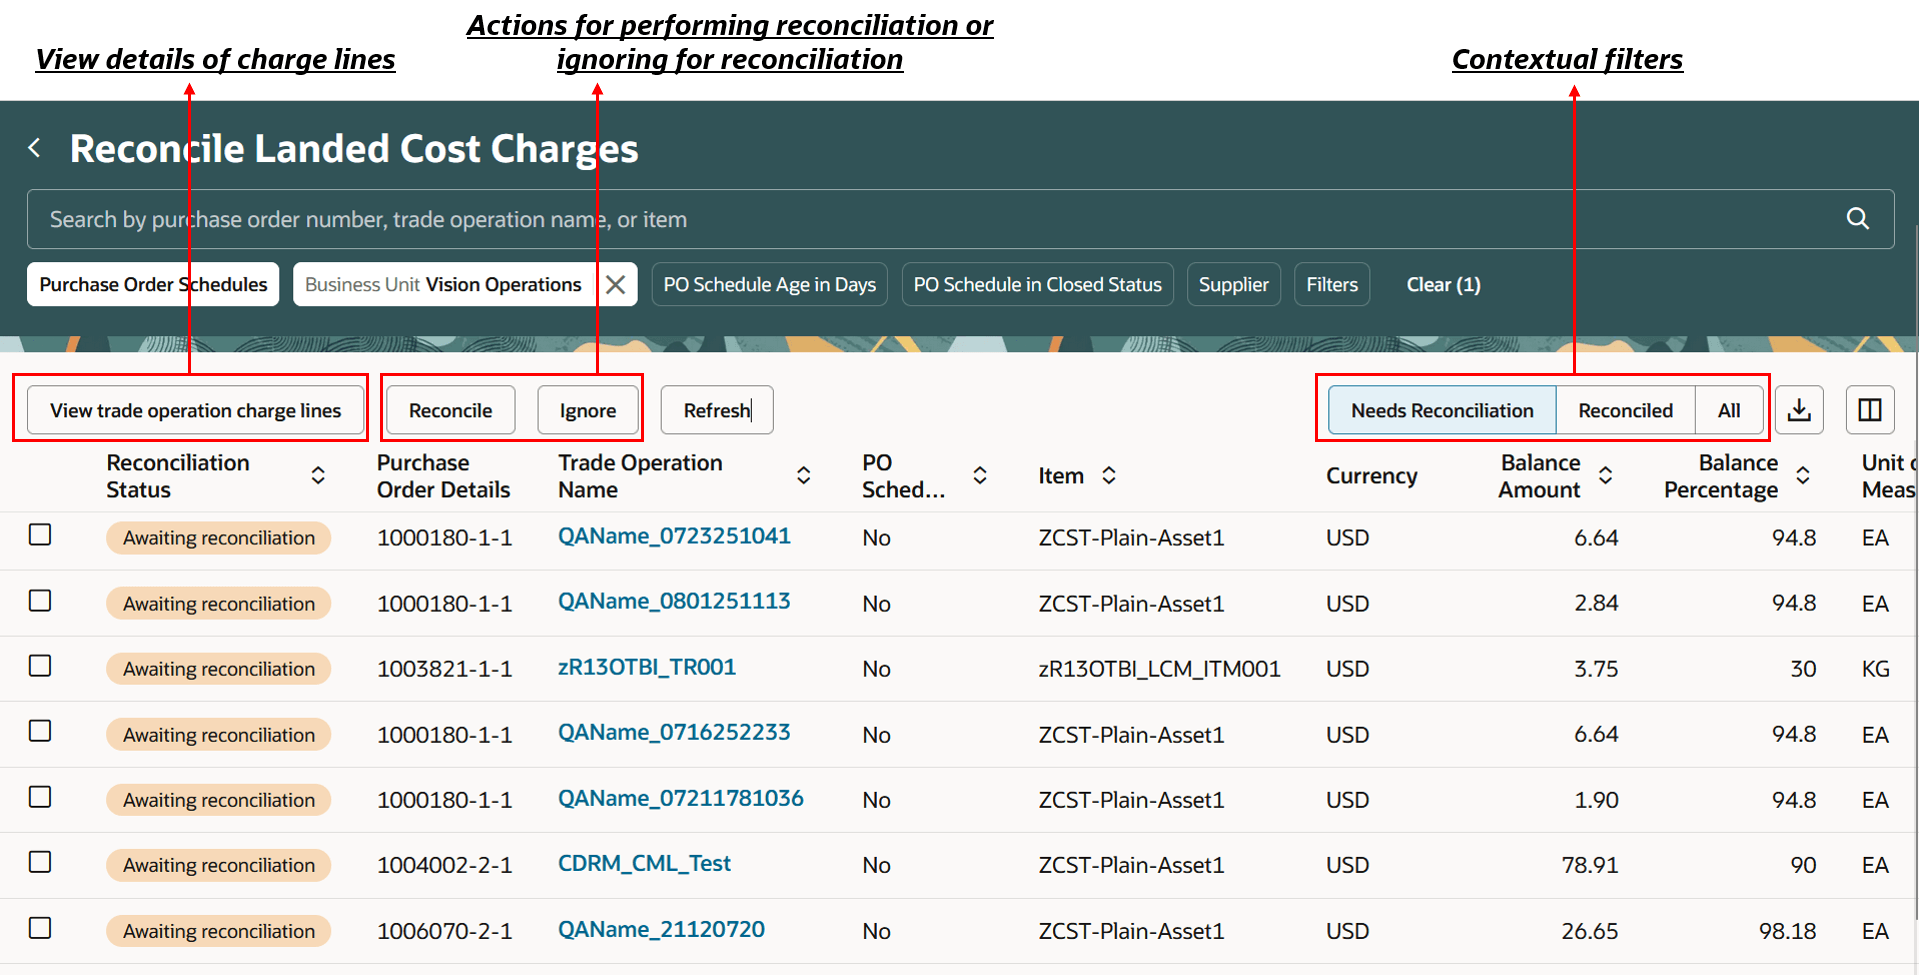Image resolution: width=1919 pixels, height=975 pixels.
Task: Sort by Balance Percentage column
Action: (1802, 476)
